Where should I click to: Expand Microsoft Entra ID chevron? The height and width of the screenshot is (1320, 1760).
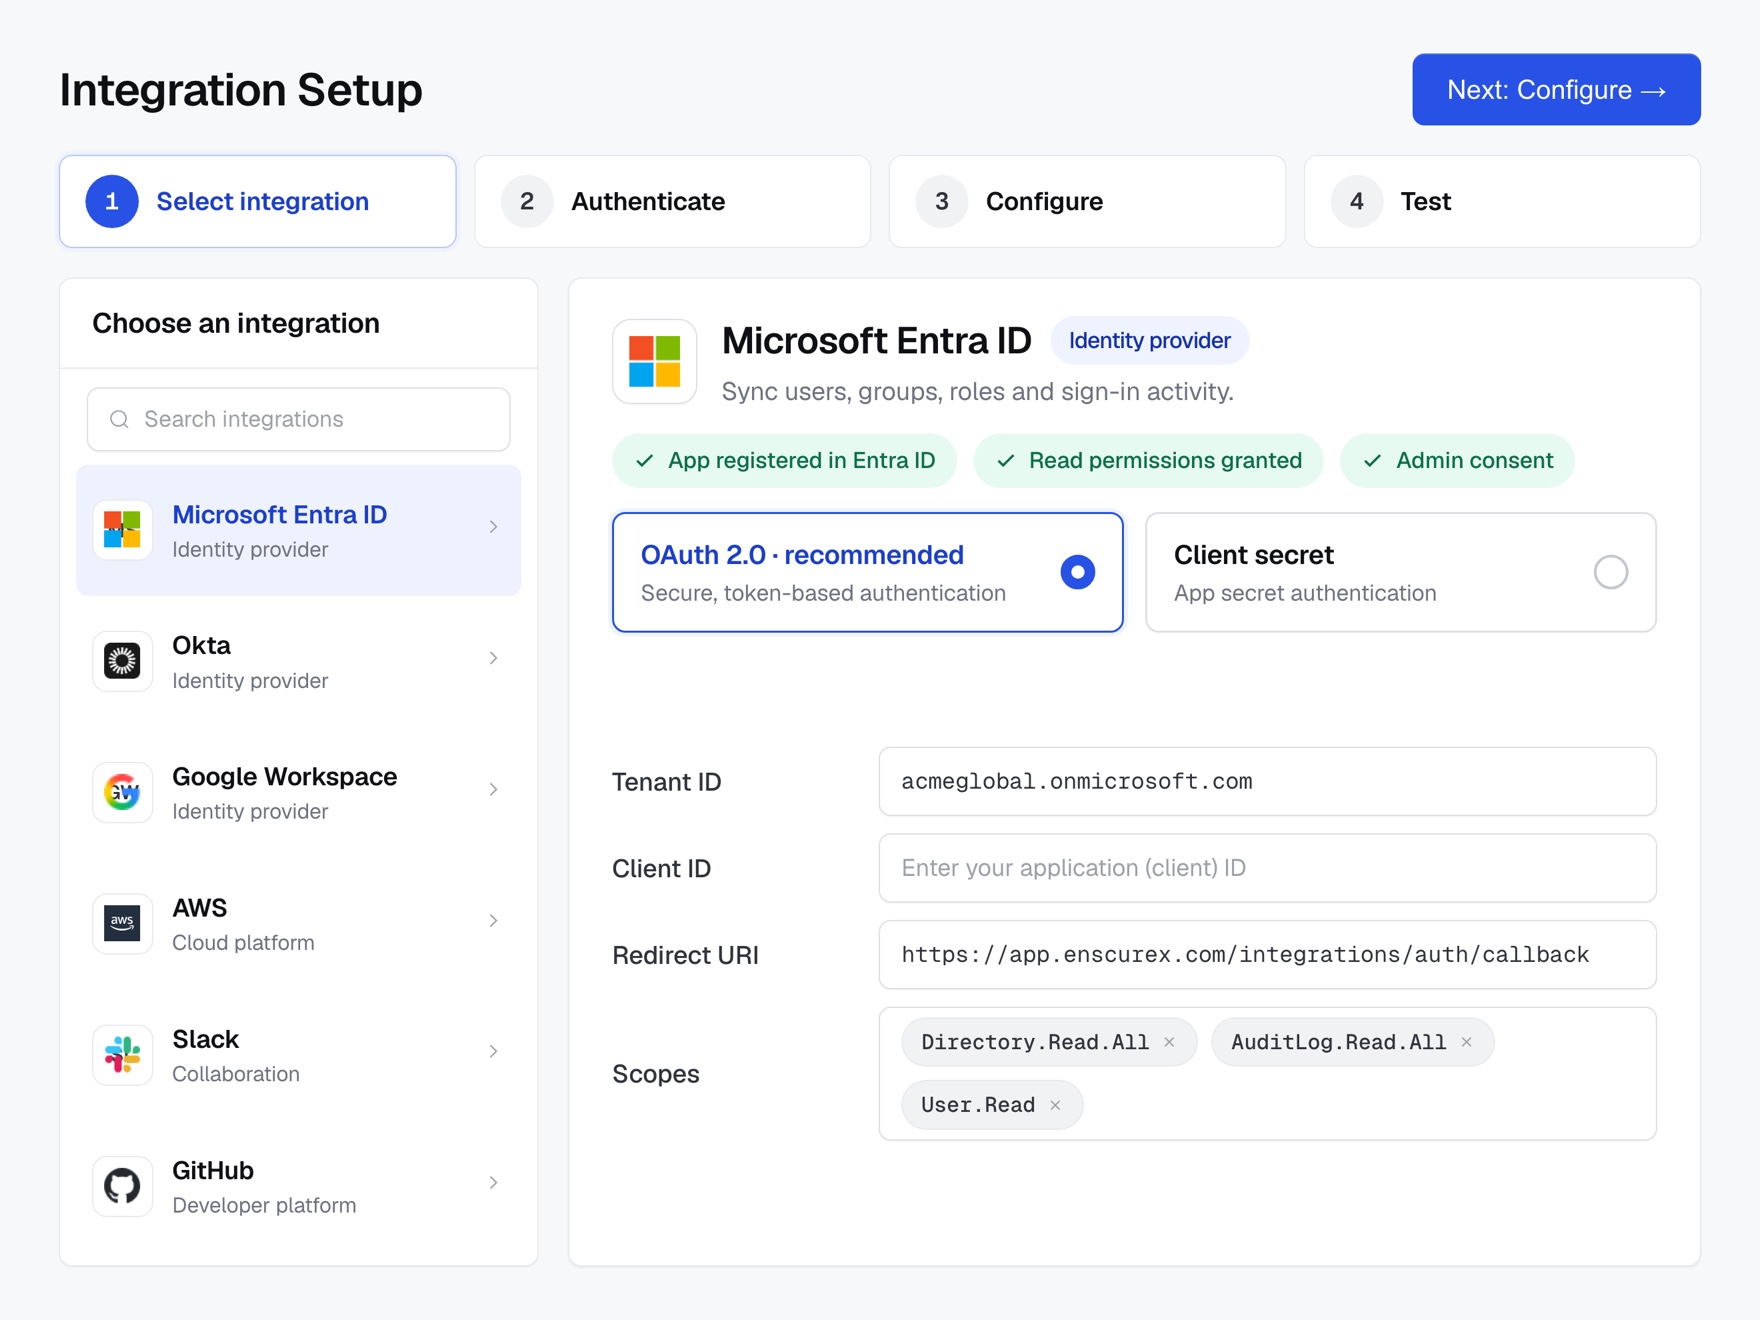pos(493,526)
